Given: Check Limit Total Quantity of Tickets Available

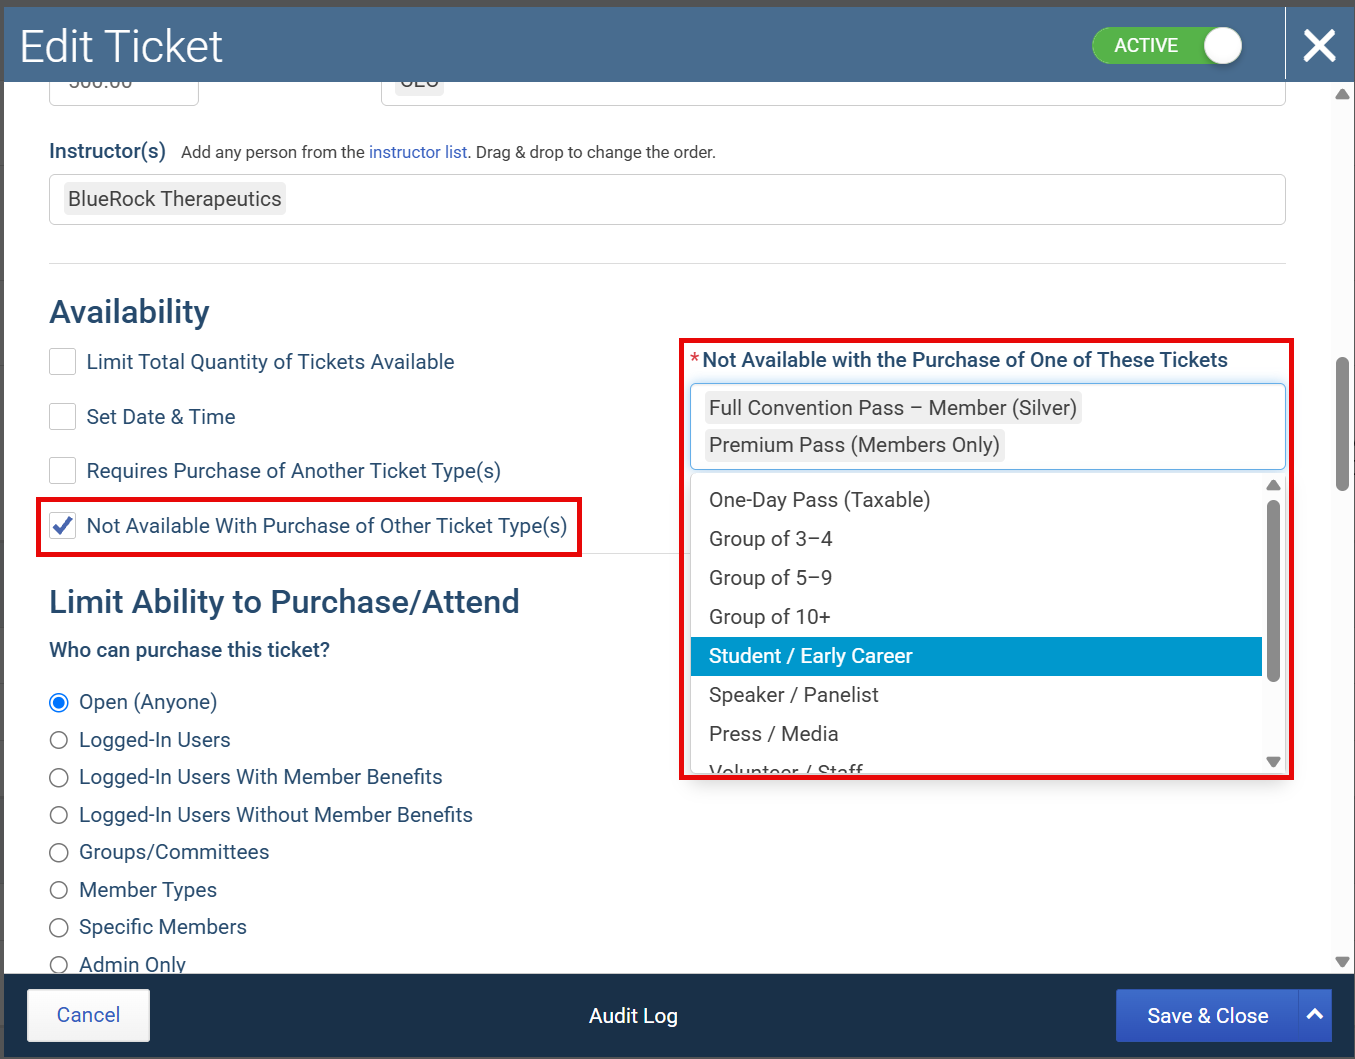Looking at the screenshot, I should (x=63, y=361).
